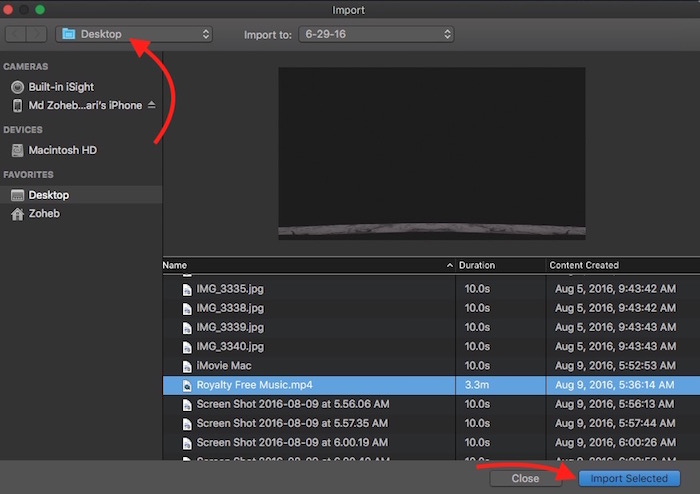The width and height of the screenshot is (700, 494).
Task: Click the iPhone device icon in sidebar
Action: [x=18, y=105]
